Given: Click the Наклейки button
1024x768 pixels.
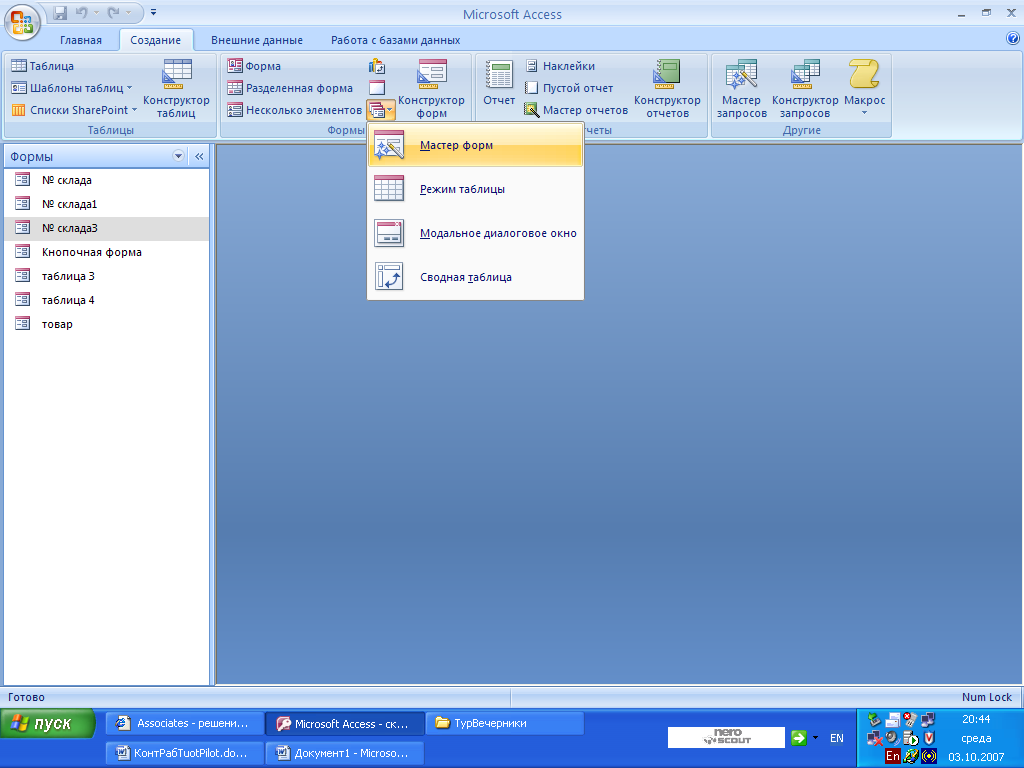Looking at the screenshot, I should [560, 66].
